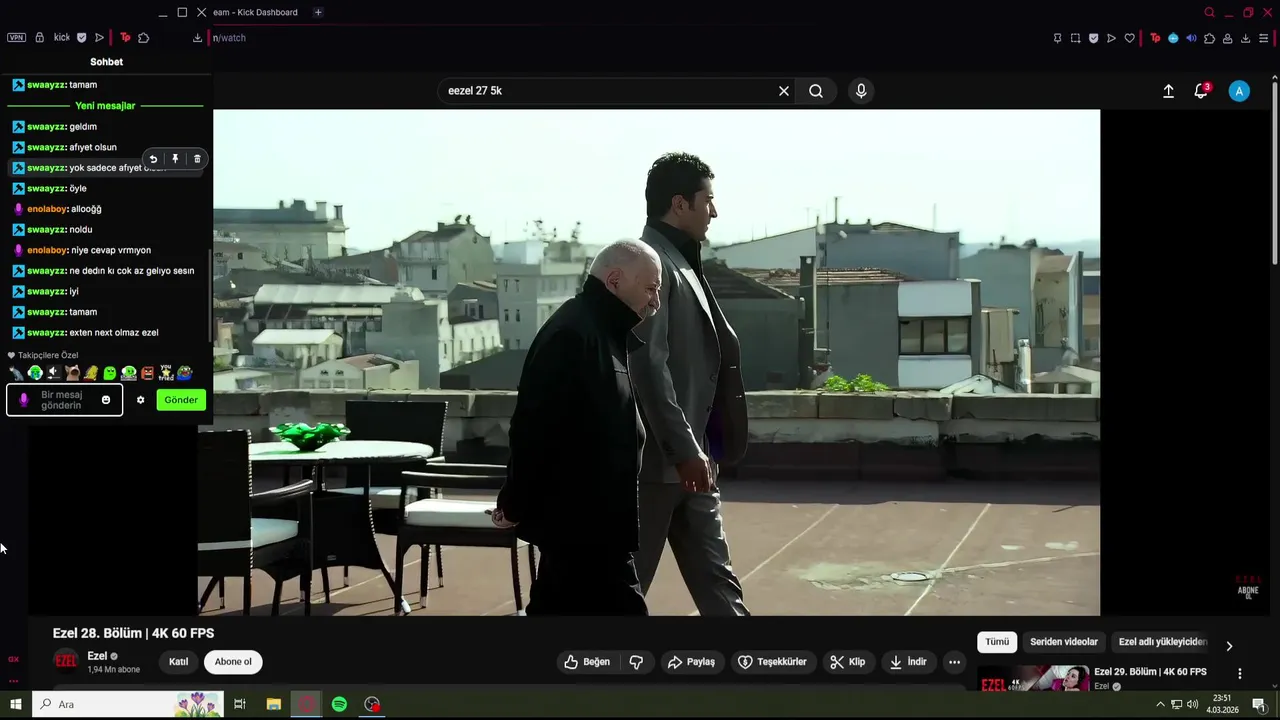The height and width of the screenshot is (720, 1280).
Task: Pick the Pepe frog emote
Action: point(185,373)
